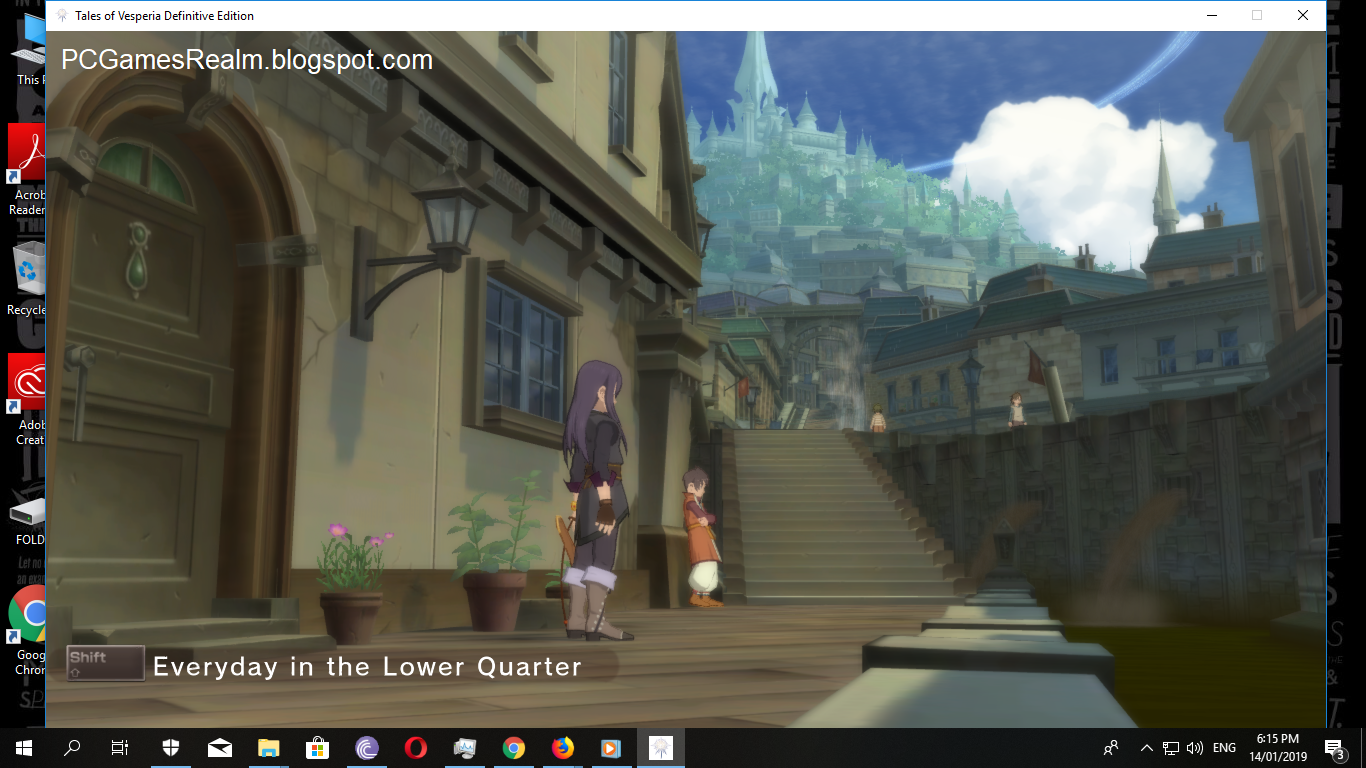Select Tales of Vesperia taskbar button

(x=661, y=747)
